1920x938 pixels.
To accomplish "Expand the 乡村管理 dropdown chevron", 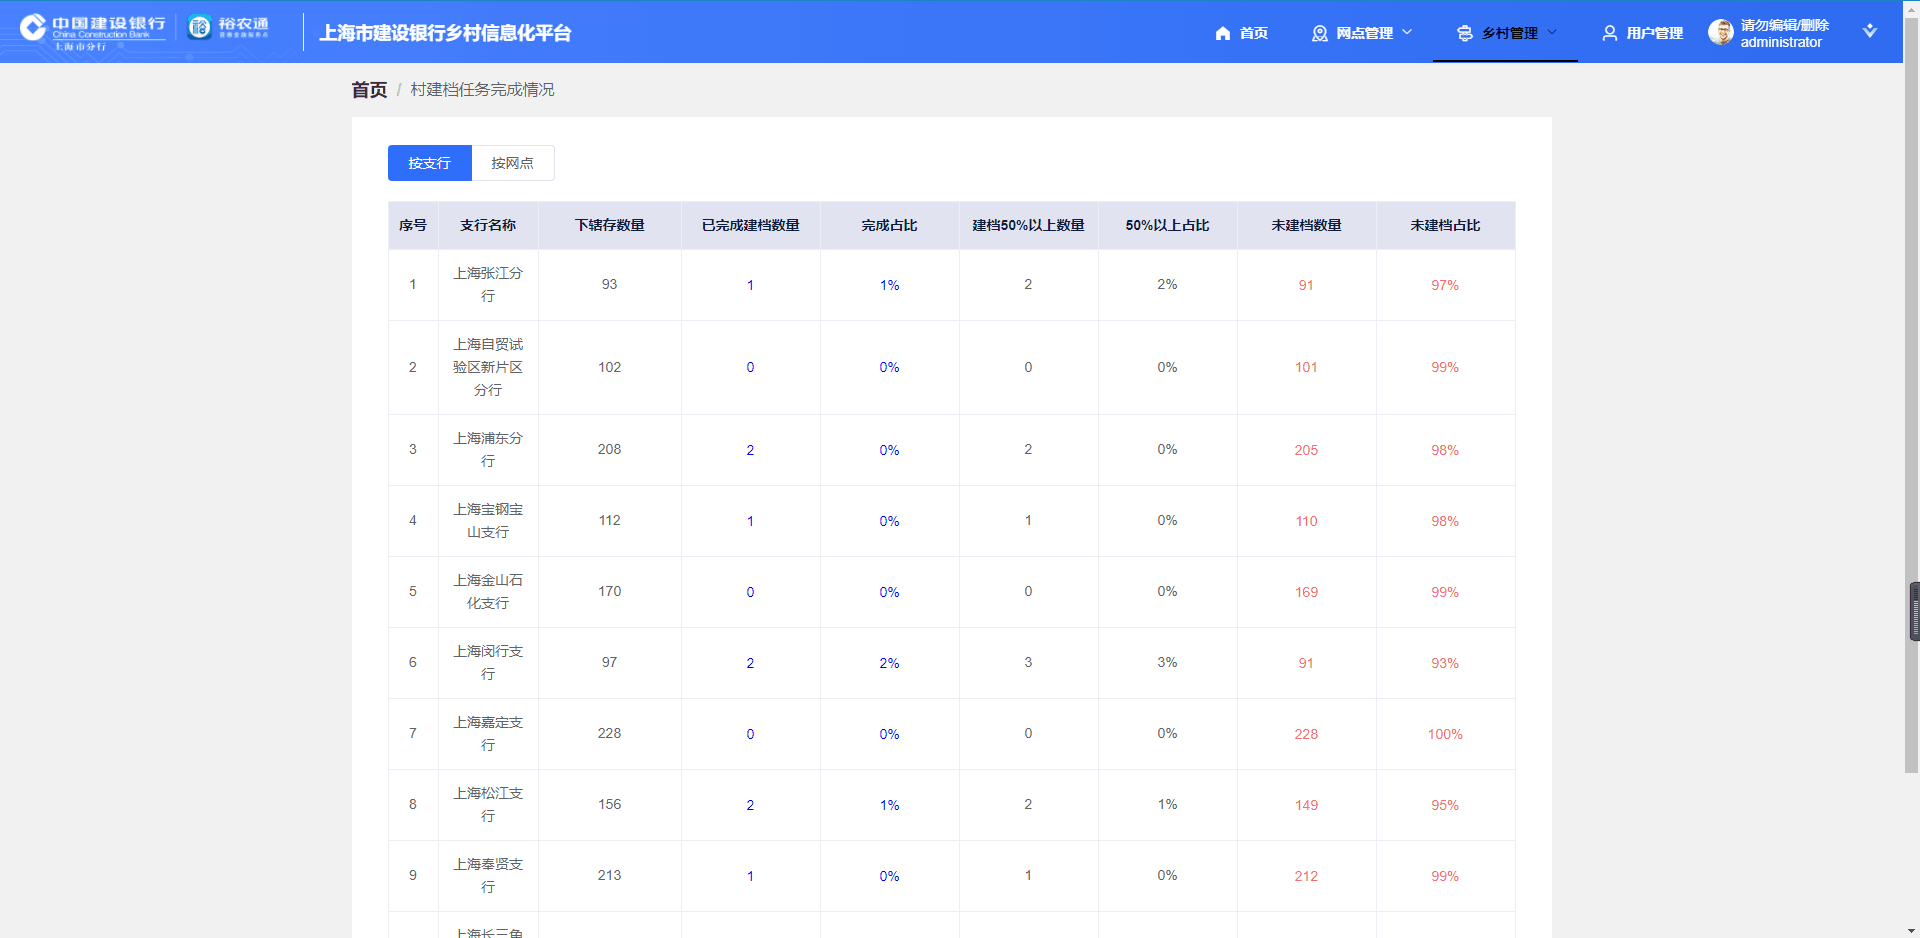I will 1552,32.
